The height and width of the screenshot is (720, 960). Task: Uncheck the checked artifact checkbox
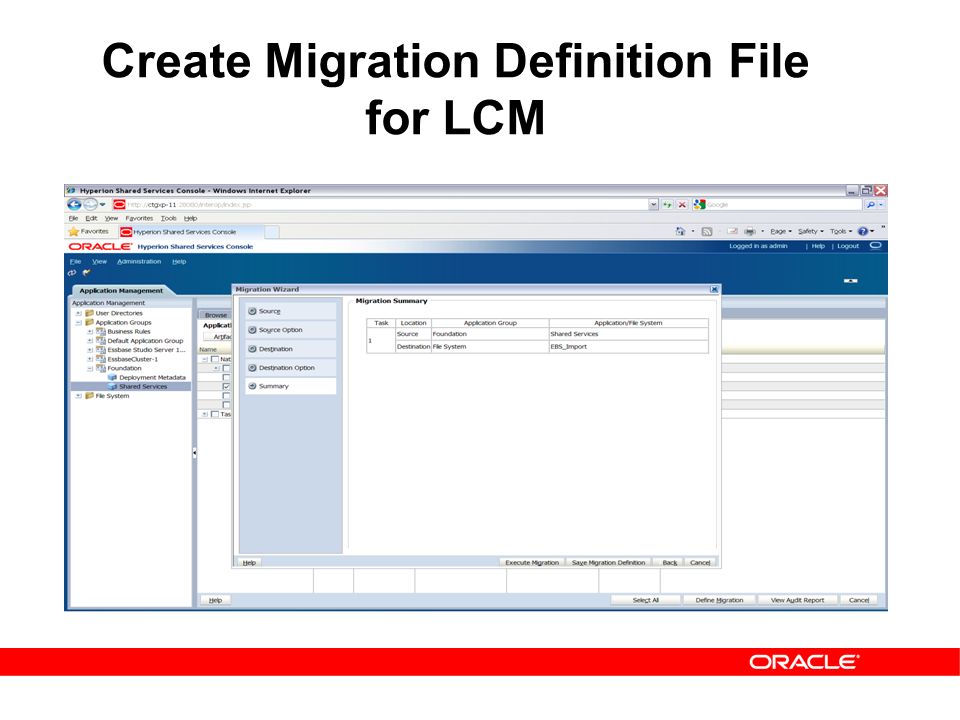226,387
